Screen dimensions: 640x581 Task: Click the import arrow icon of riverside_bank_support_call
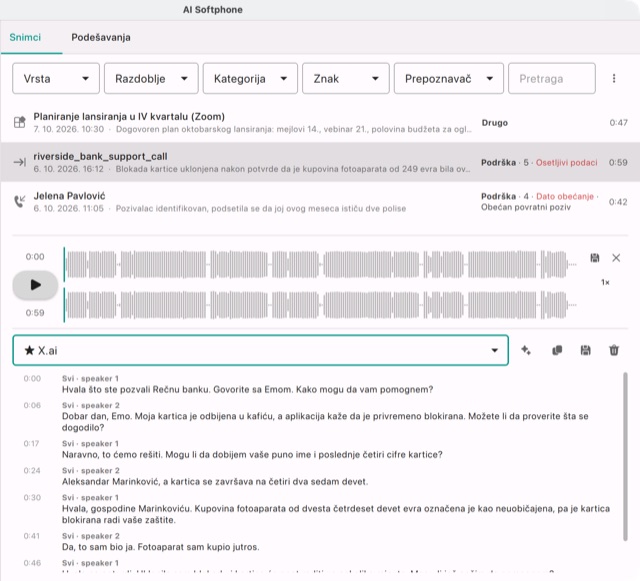(20, 162)
